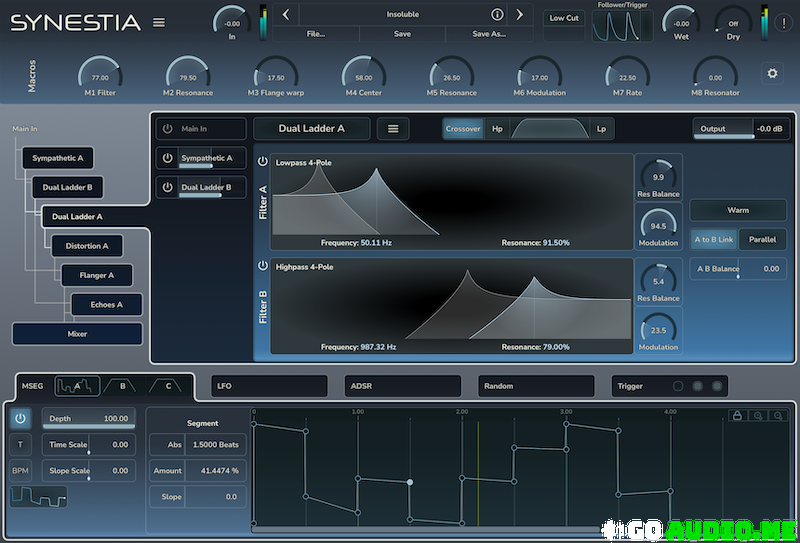Screen dimensions: 800x543
Task: Open the MSEG shape preset thumbnail
Action: [x=38, y=497]
